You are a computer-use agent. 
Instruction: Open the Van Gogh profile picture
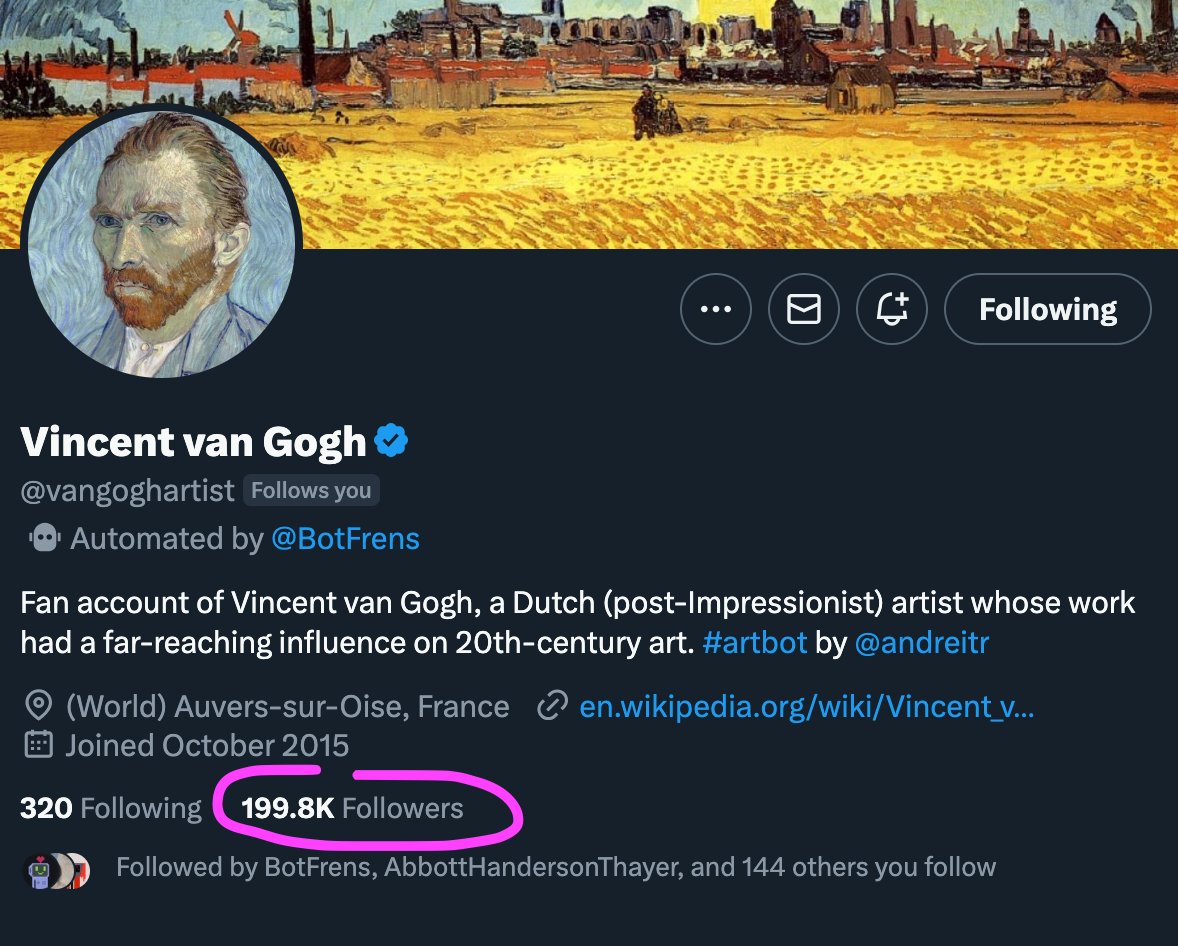tap(162, 242)
